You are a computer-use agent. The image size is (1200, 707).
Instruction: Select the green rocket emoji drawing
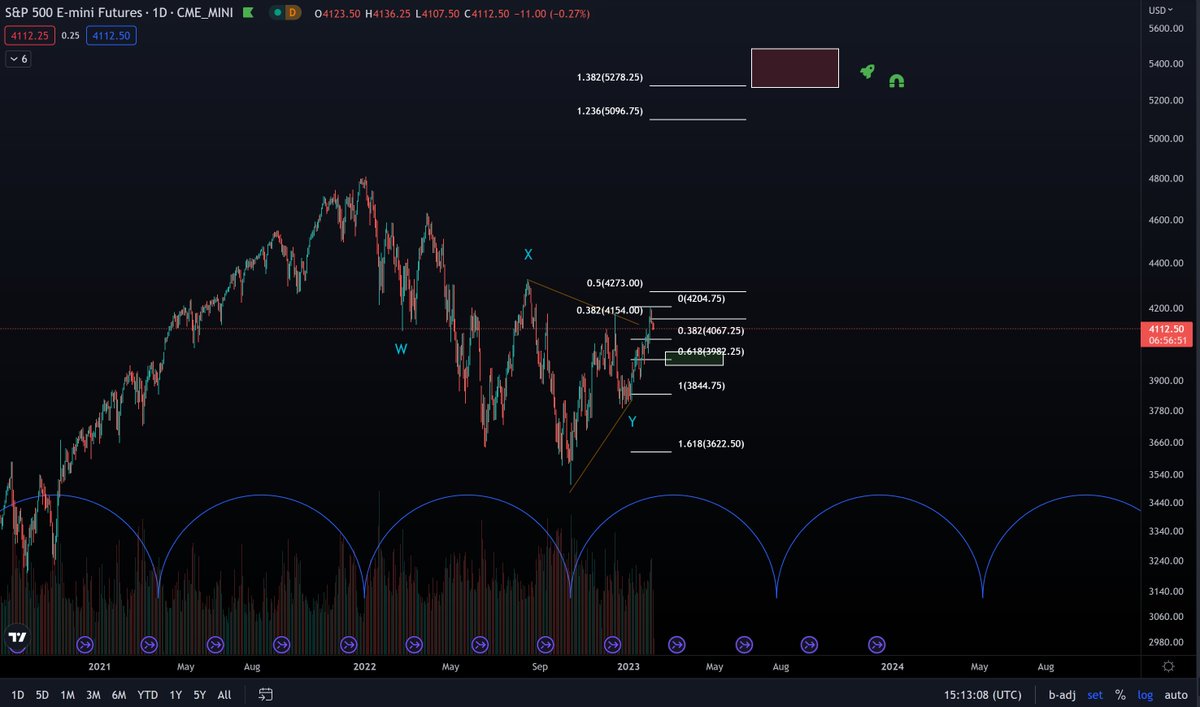867,72
